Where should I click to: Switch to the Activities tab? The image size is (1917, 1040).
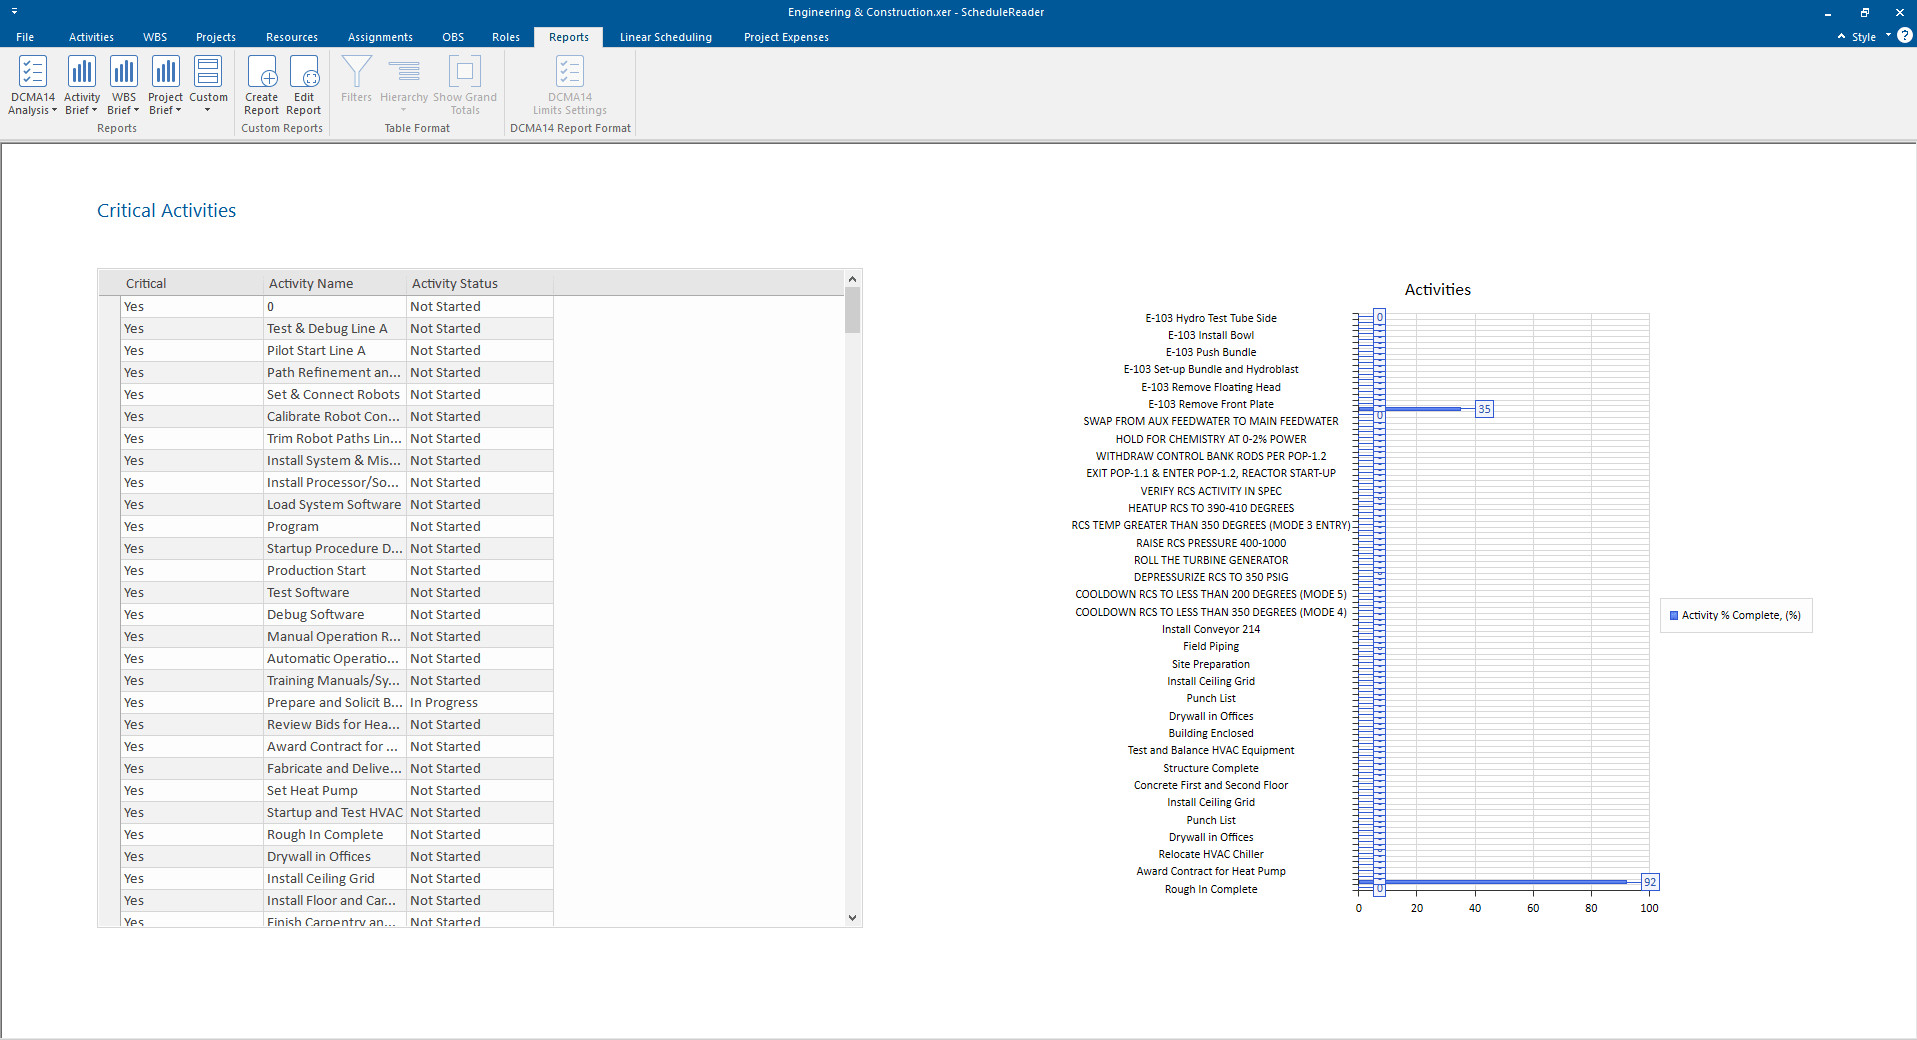(91, 37)
